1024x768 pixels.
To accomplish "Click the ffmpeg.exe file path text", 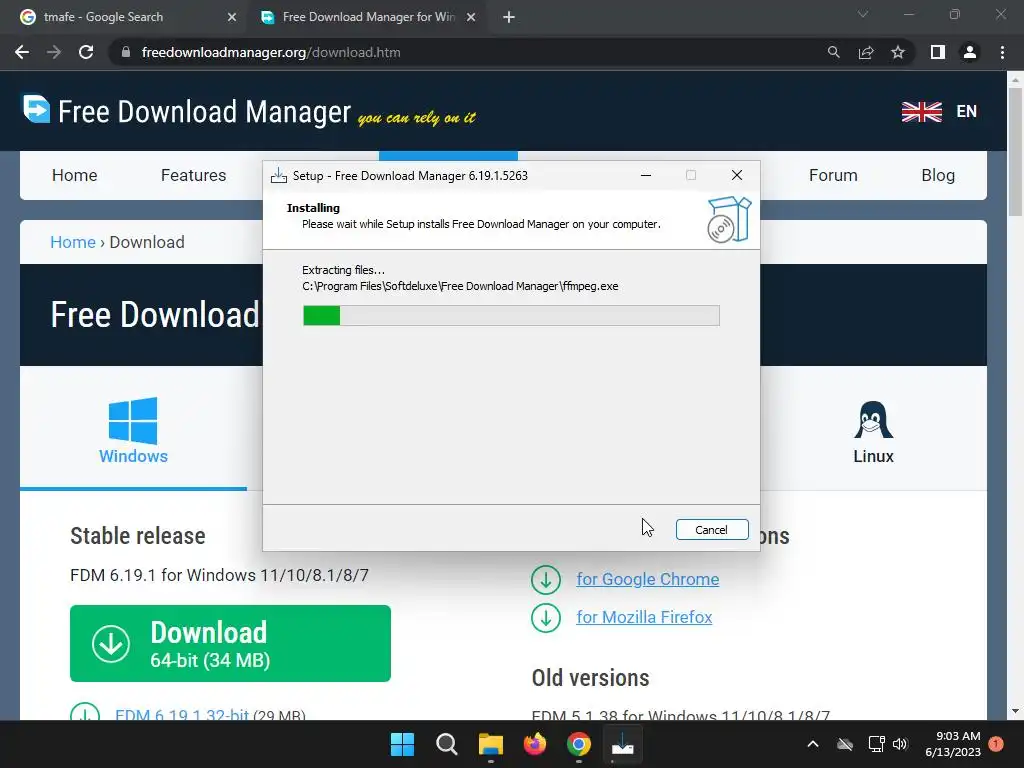I will (460, 286).
